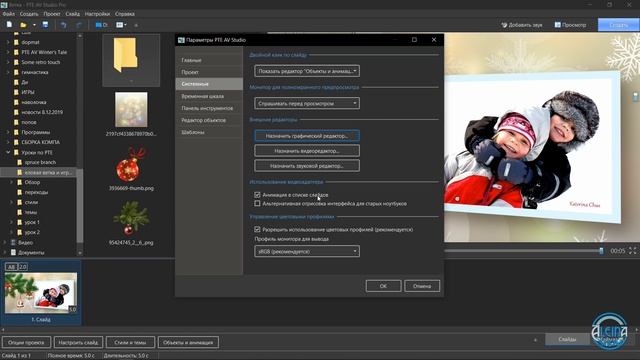Expand the Обзор subfolder
The width and height of the screenshot is (640, 360).
[11, 182]
